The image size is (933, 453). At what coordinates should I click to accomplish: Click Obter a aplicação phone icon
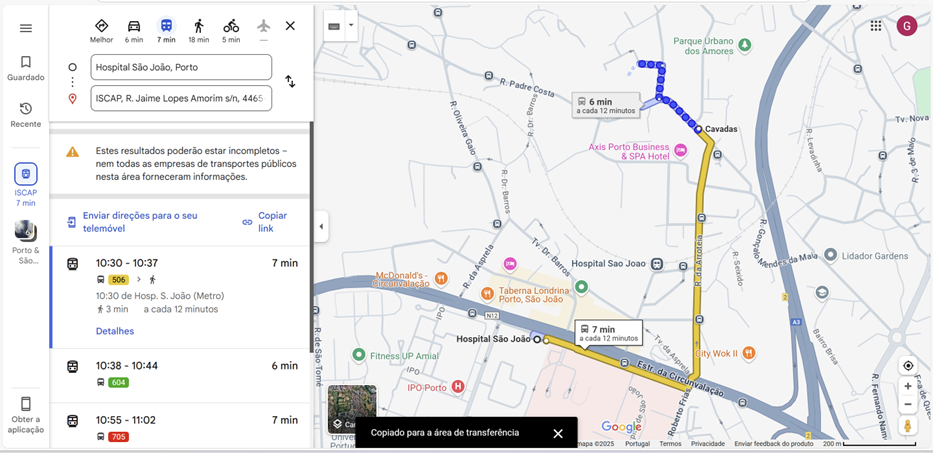pos(26,404)
